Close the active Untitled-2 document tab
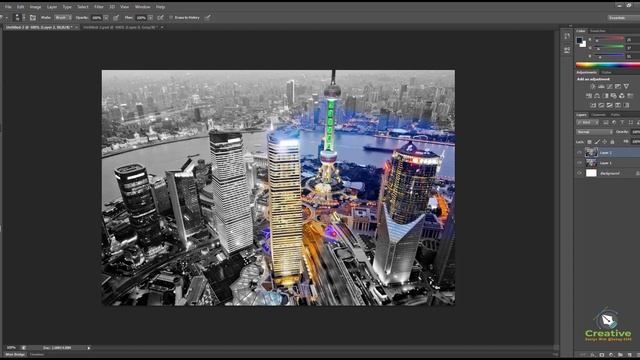640x360 pixels. click(x=76, y=27)
